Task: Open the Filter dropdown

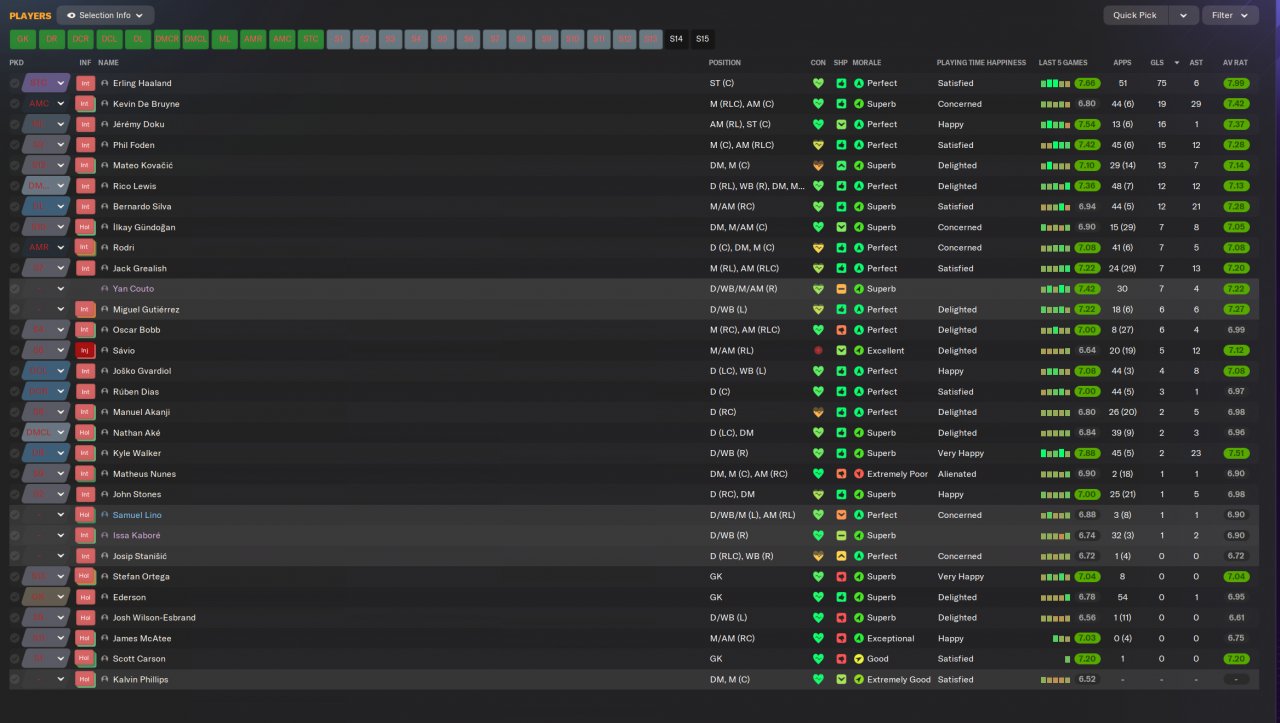Action: [1231, 15]
